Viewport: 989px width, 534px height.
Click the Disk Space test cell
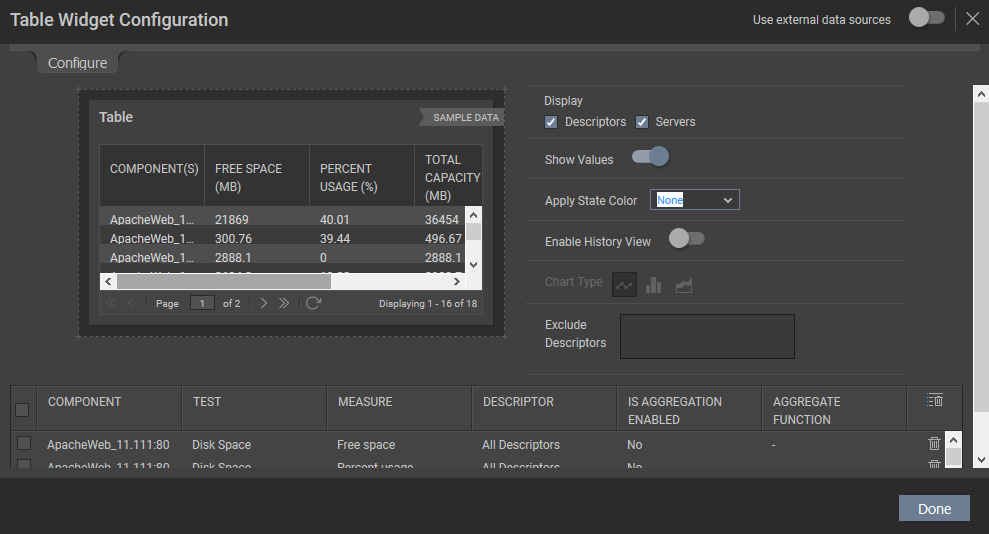(221, 444)
